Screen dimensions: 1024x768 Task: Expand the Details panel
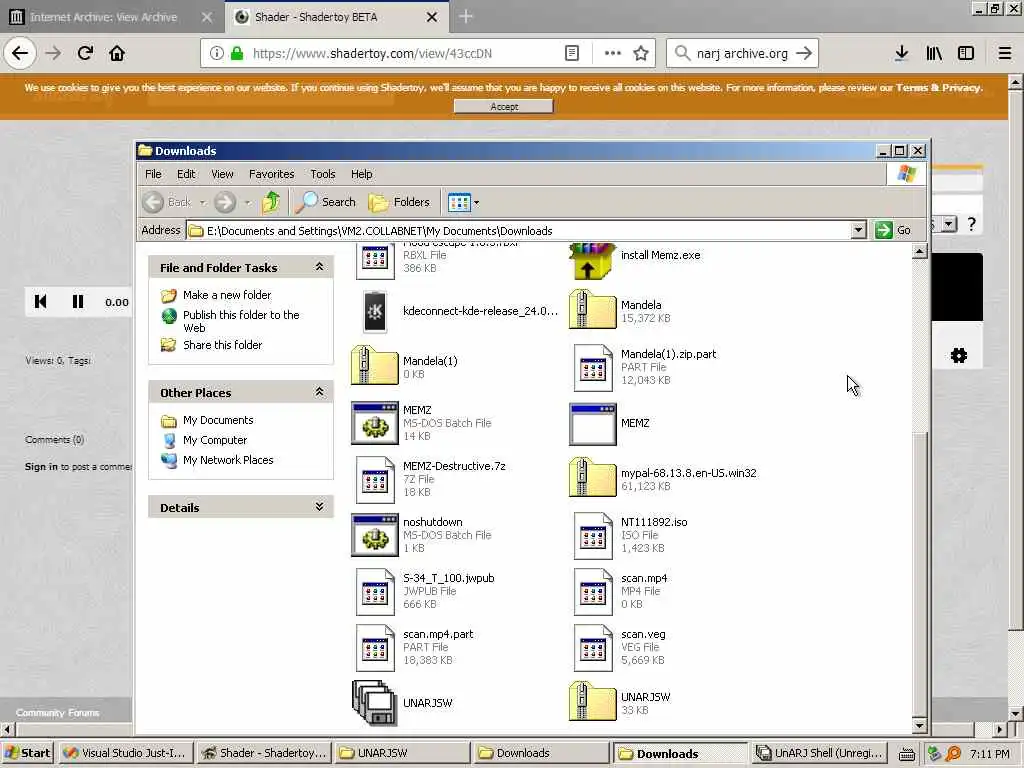319,507
